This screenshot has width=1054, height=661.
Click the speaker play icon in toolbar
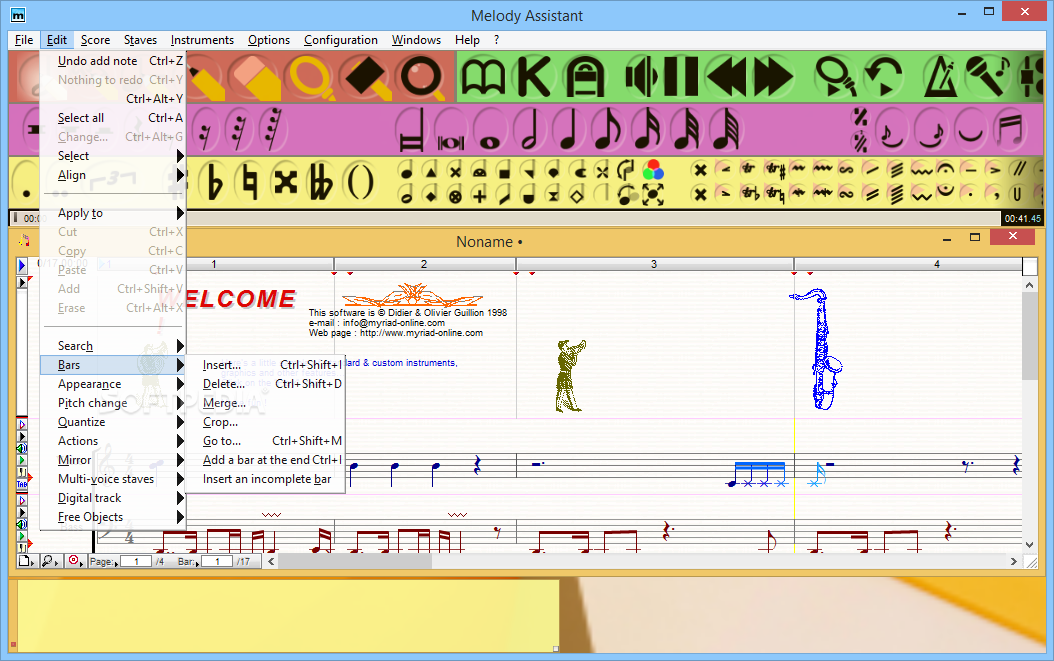[x=640, y=77]
